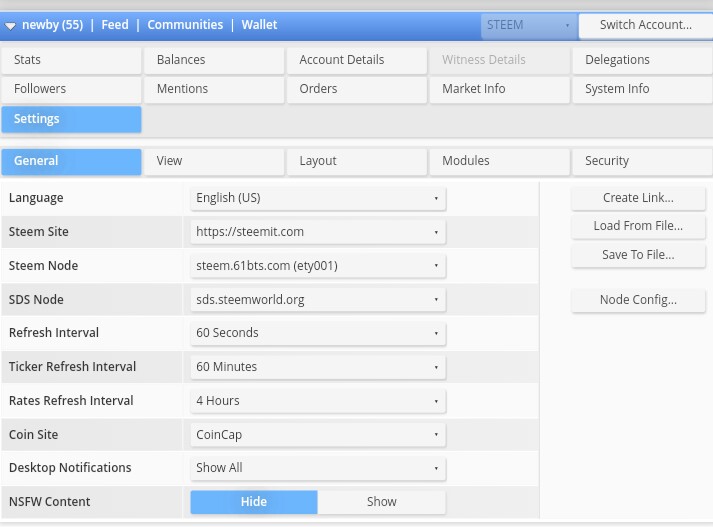Open the Language dropdown
Screen dimensions: 713x527
(318, 198)
